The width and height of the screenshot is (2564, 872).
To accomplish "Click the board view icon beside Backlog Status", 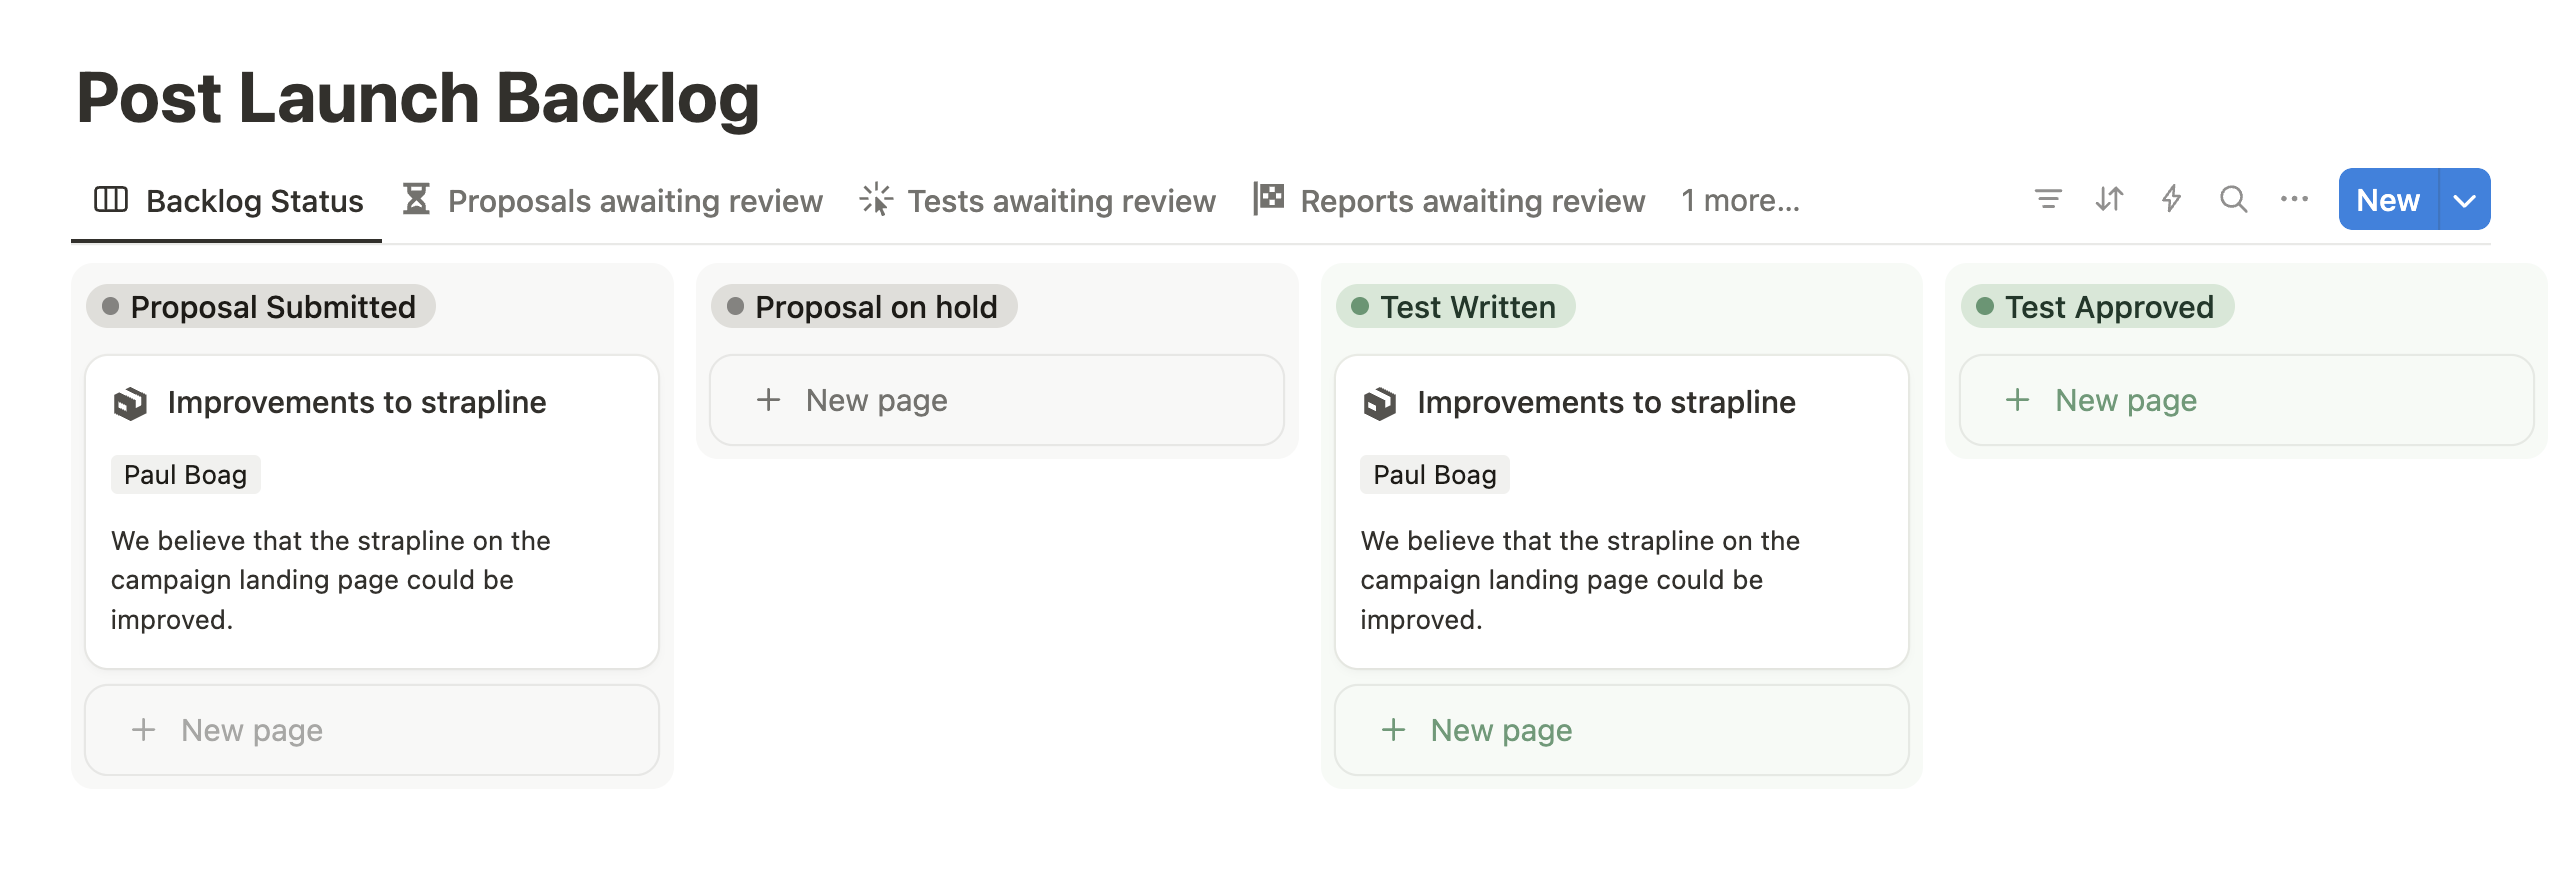I will [110, 199].
